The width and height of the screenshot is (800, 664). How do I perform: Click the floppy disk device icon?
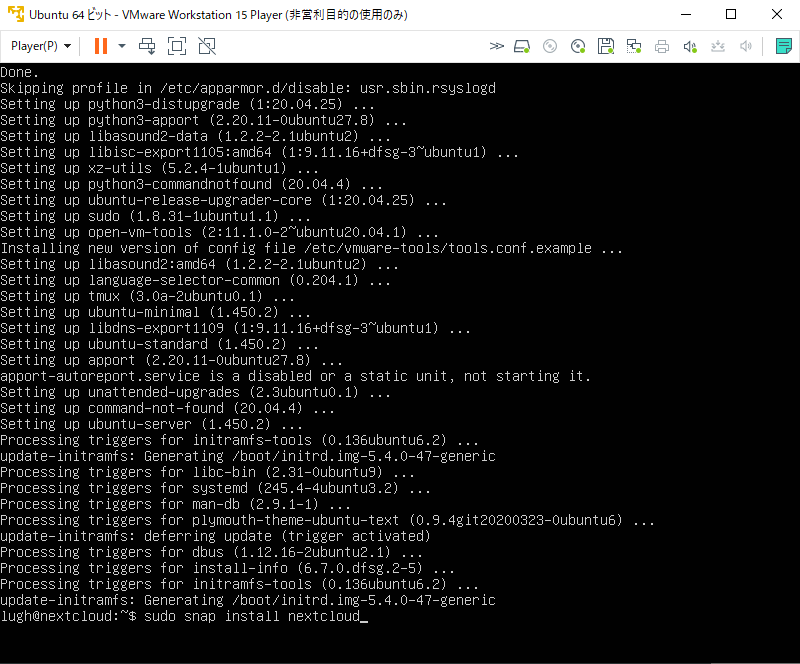606,46
